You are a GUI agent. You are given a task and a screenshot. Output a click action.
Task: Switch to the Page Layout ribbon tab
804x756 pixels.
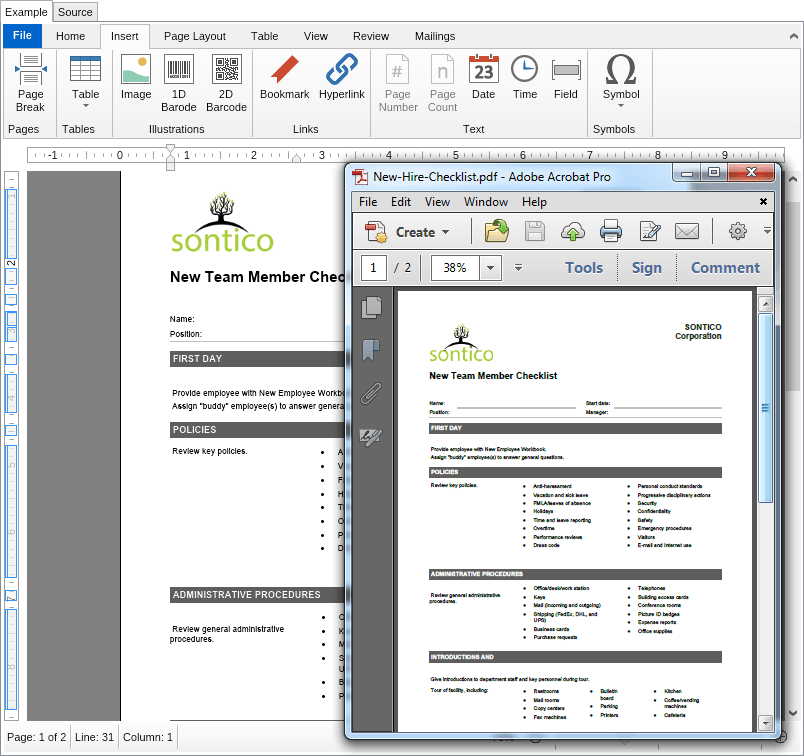[195, 36]
